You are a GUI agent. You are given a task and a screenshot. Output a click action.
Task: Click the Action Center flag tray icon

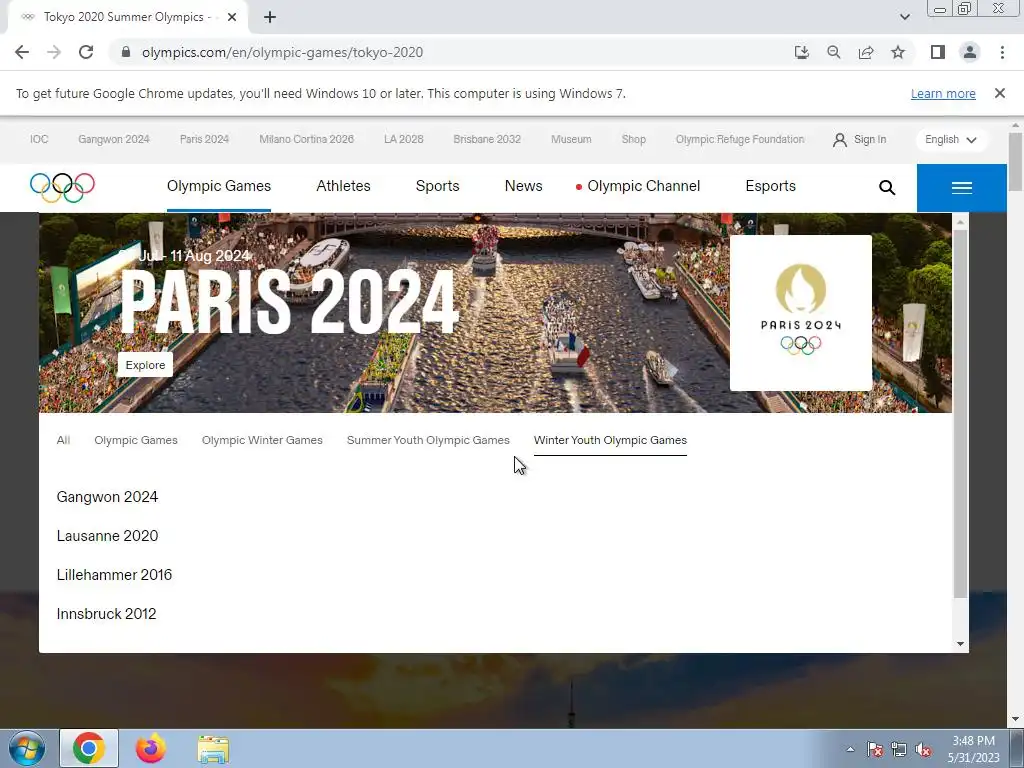tap(874, 749)
